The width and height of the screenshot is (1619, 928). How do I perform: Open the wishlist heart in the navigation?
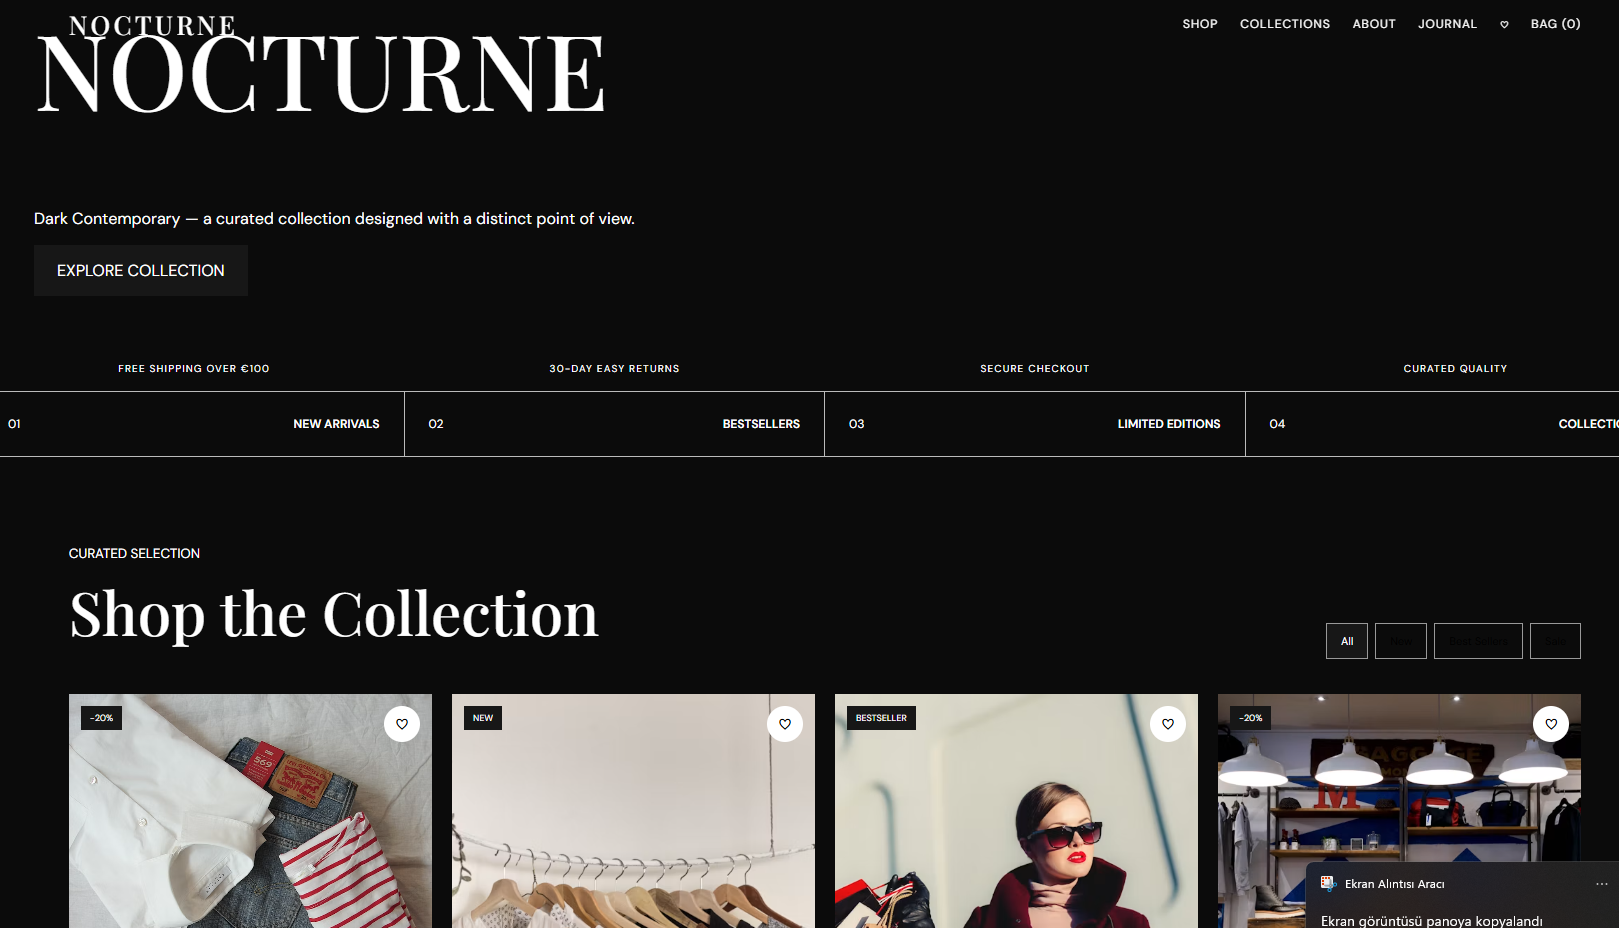pyautogui.click(x=1504, y=24)
